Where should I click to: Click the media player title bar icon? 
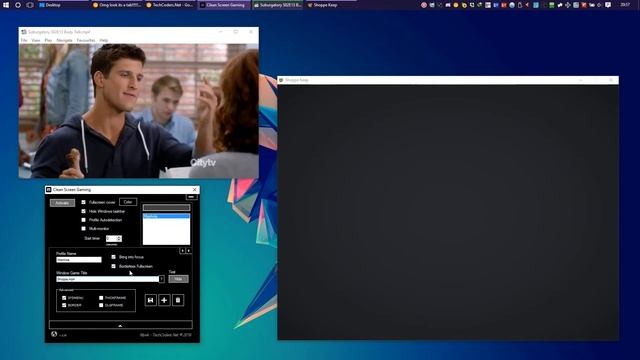(x=24, y=31)
